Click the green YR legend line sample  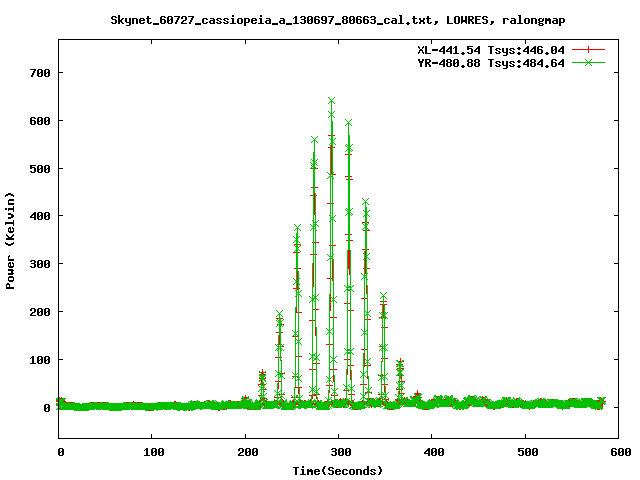pos(590,62)
